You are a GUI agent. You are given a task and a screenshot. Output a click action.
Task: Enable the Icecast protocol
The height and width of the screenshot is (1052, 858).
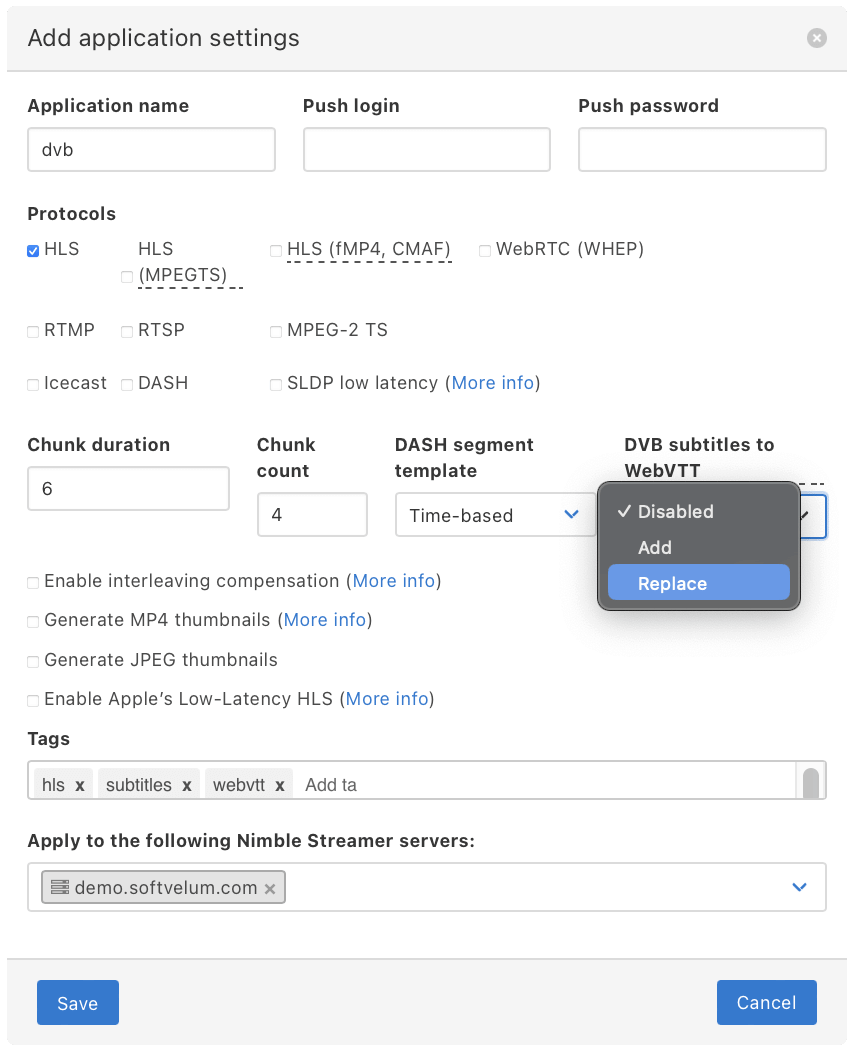click(x=31, y=383)
